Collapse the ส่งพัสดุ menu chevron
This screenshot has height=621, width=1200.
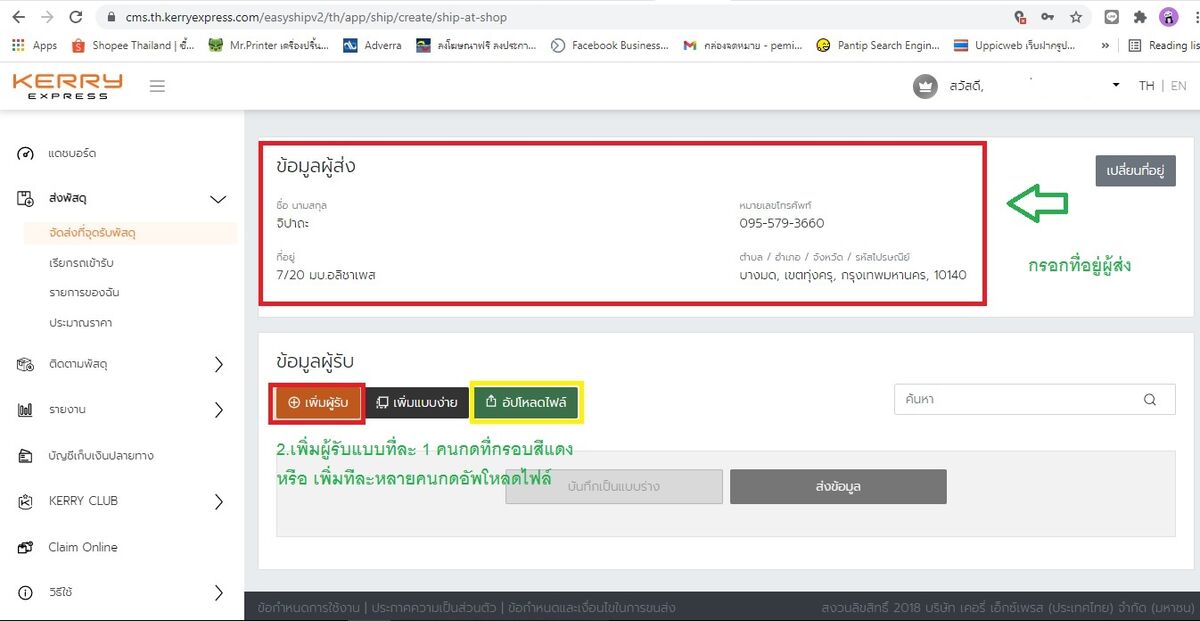218,199
